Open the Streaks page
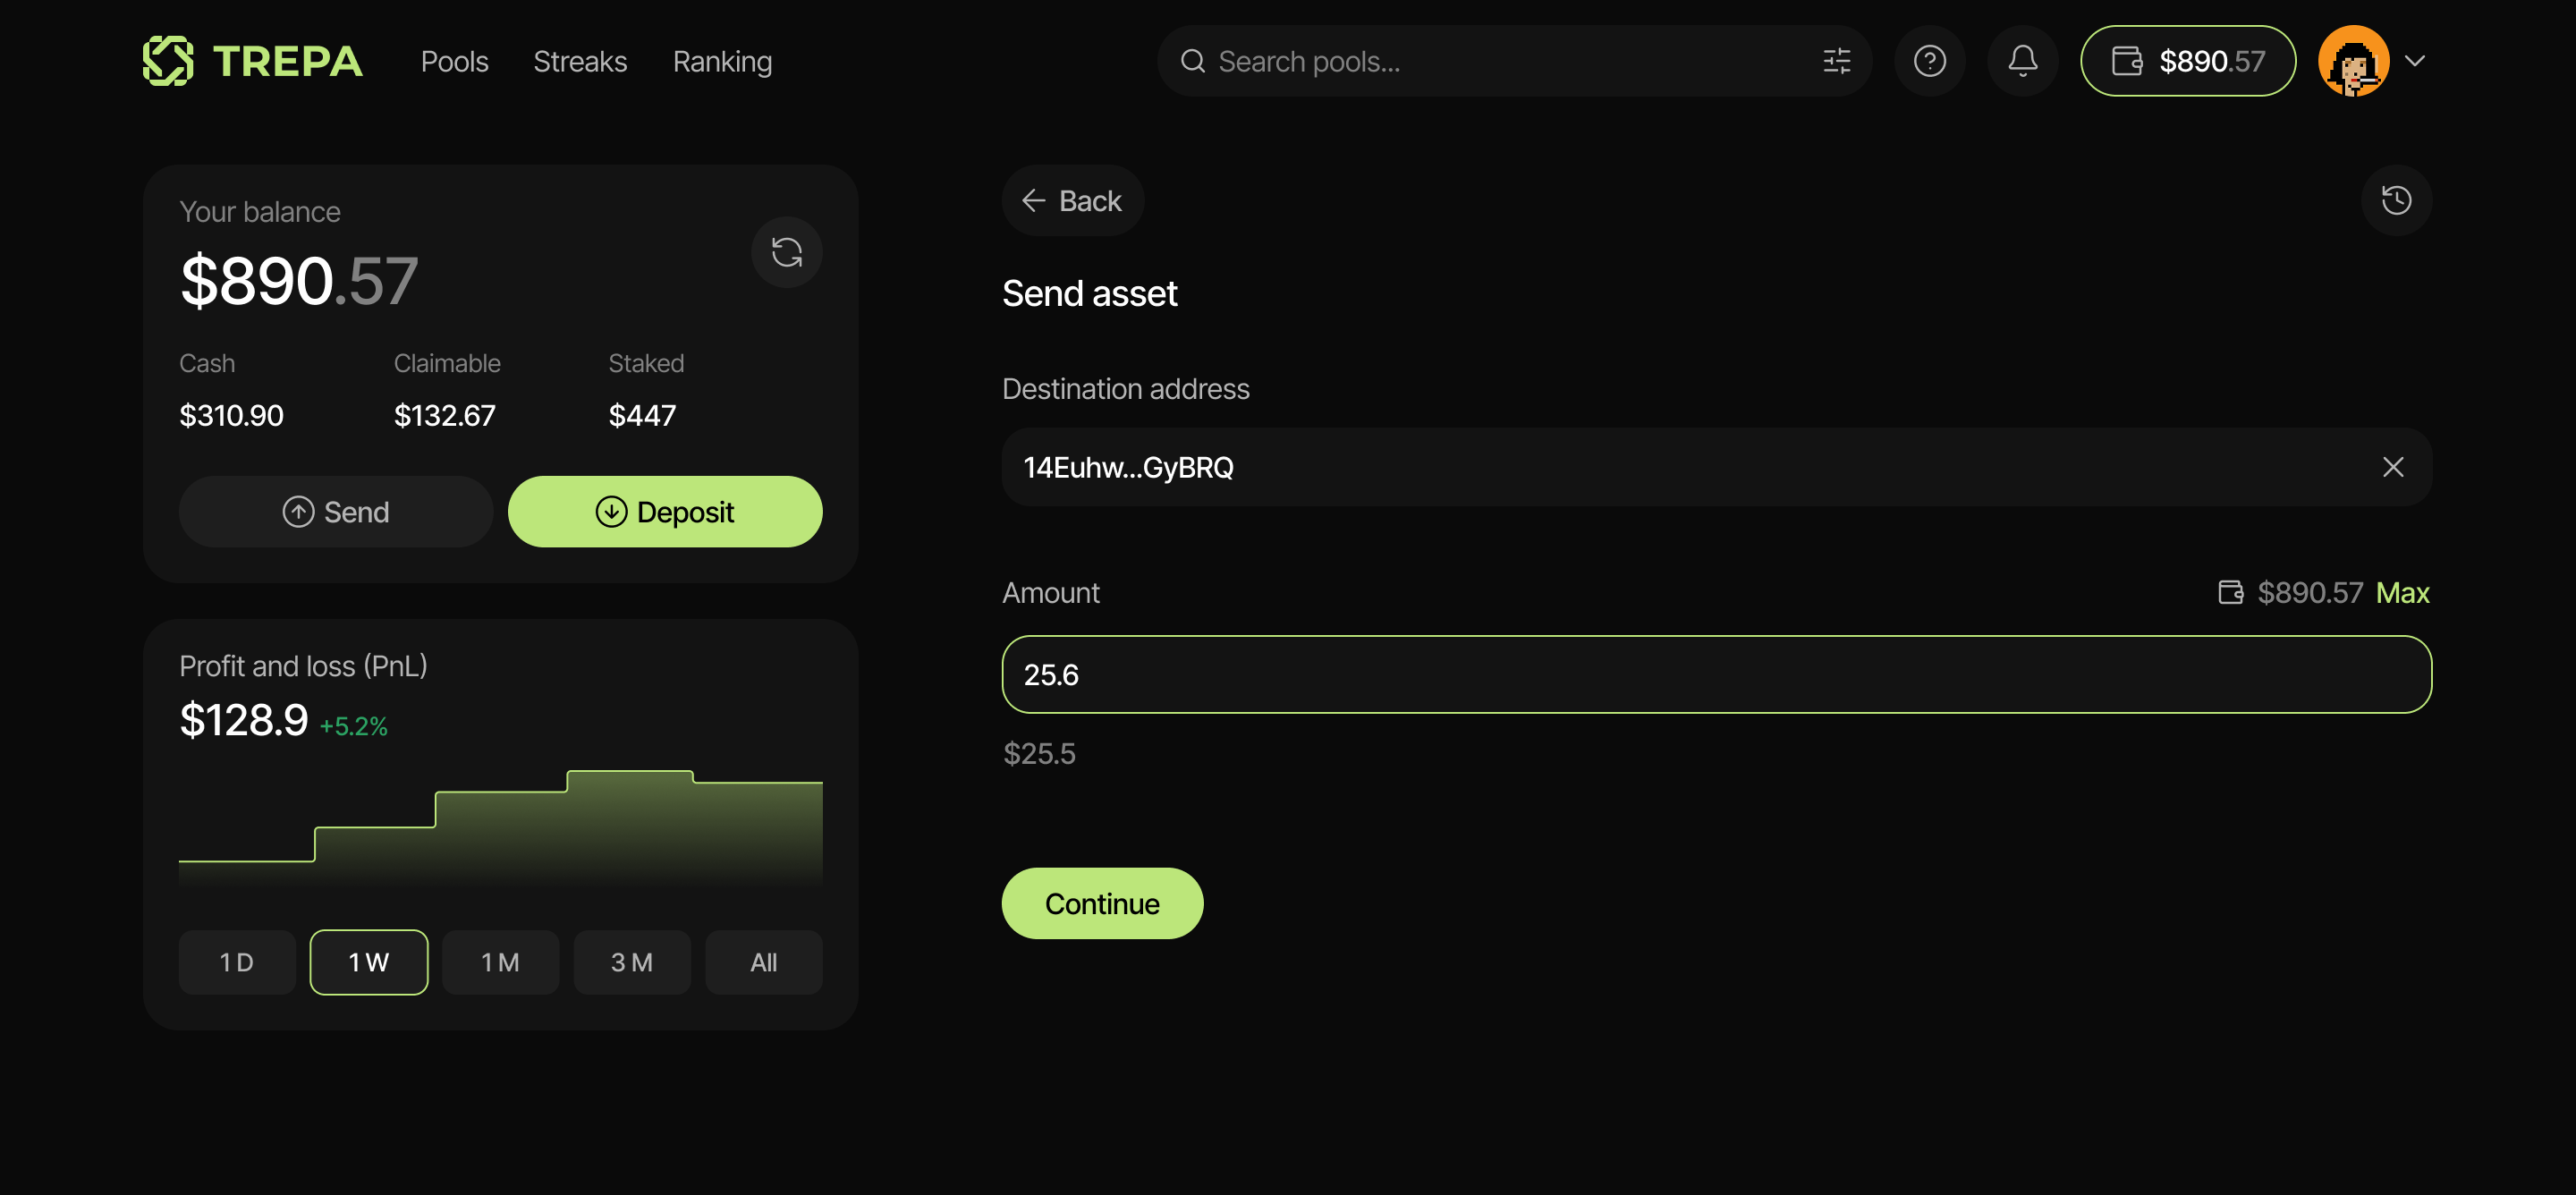The width and height of the screenshot is (2576, 1195). [x=580, y=62]
